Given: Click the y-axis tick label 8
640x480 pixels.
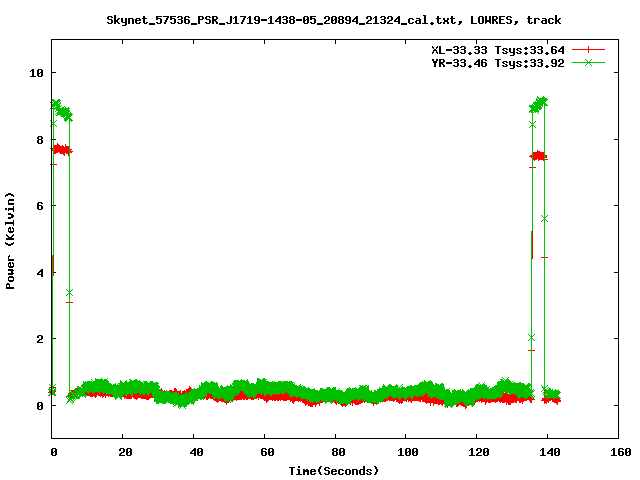Looking at the screenshot, I should click(x=40, y=140).
